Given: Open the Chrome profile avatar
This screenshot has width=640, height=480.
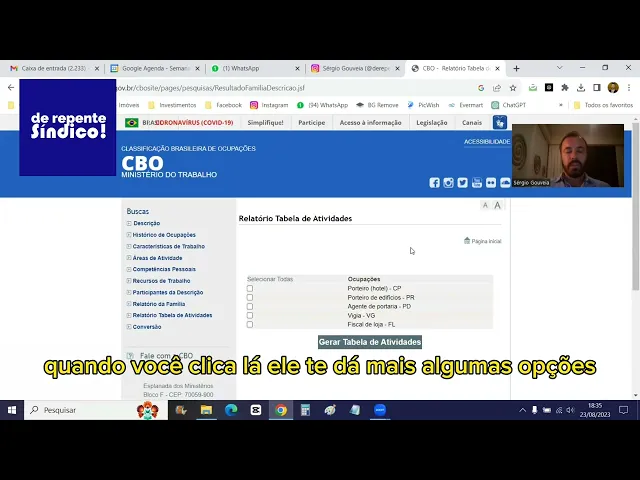Looking at the screenshot, I should pyautogui.click(x=613, y=87).
